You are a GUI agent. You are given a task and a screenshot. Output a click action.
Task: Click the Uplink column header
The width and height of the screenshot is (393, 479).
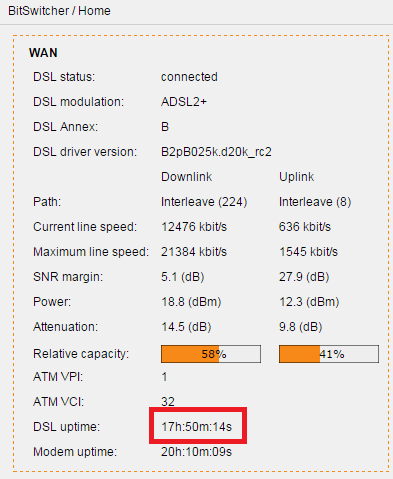296,177
